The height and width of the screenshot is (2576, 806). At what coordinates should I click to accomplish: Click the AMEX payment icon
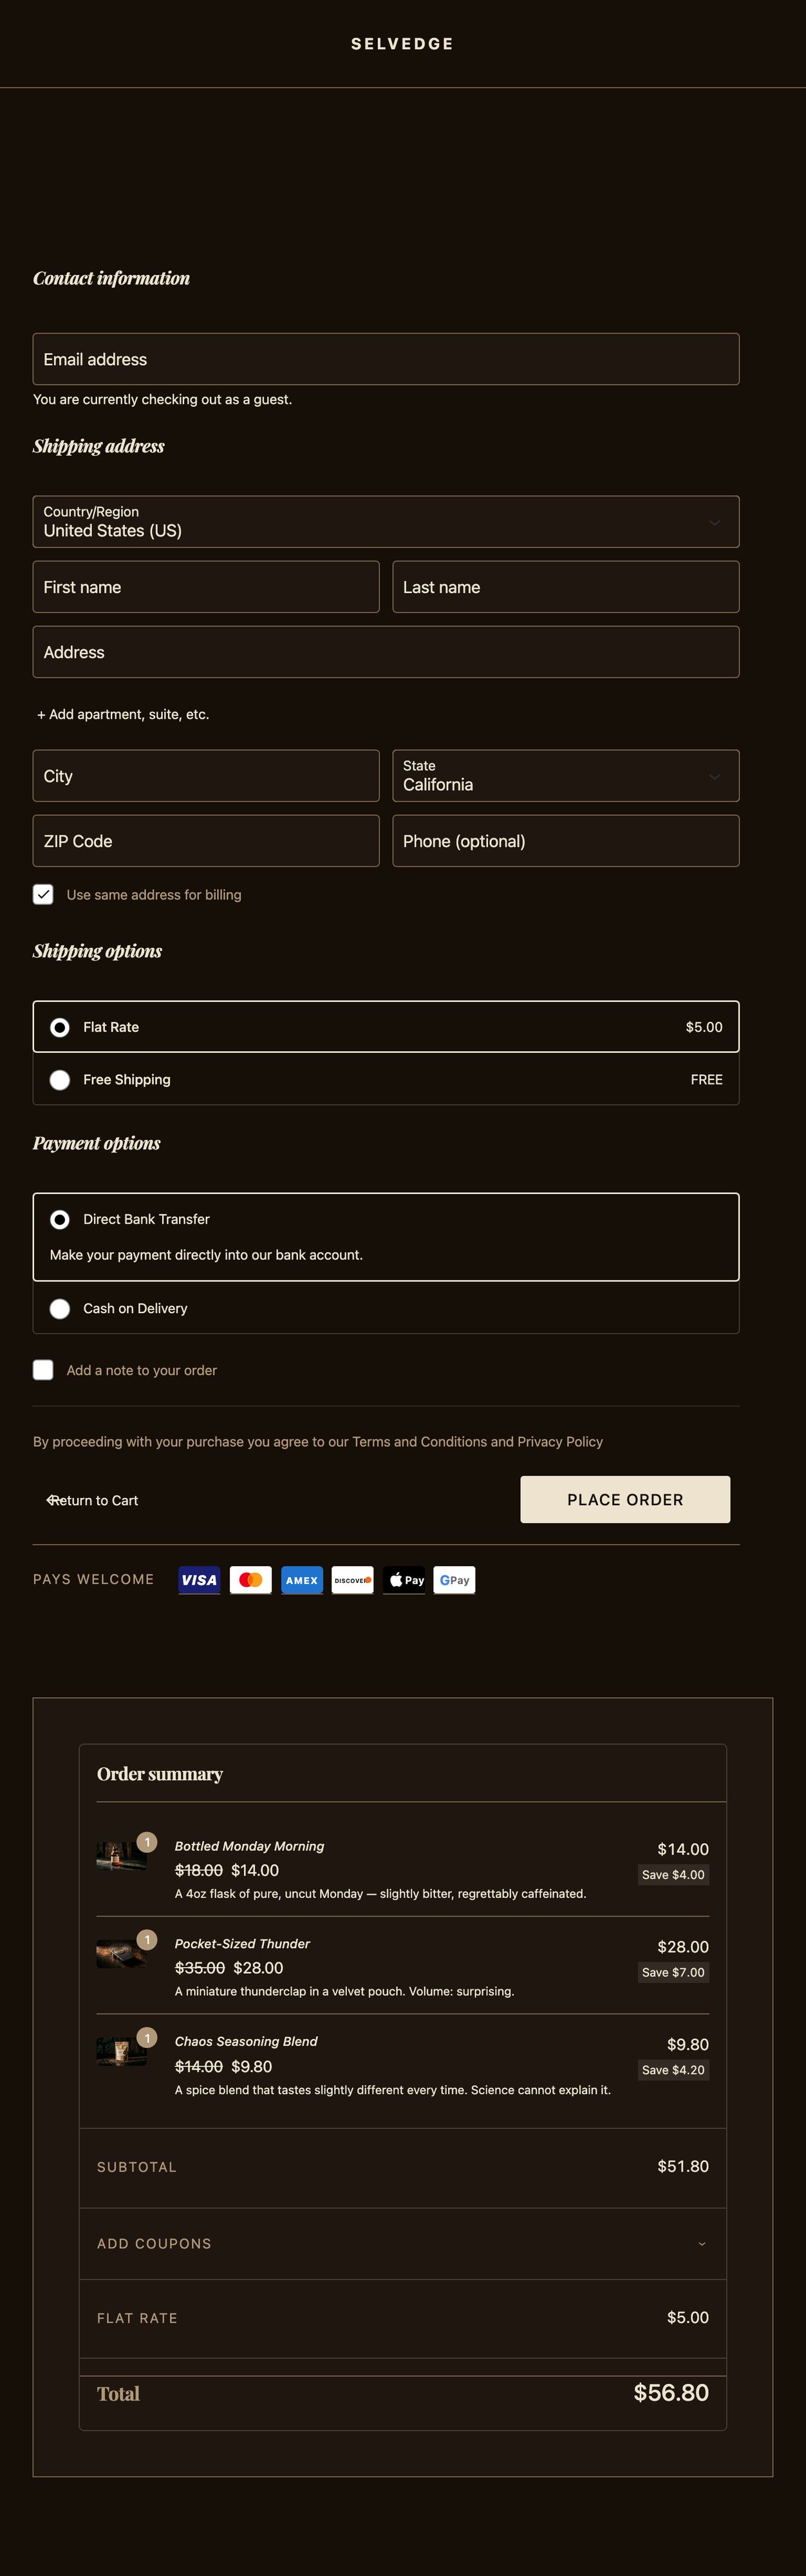pos(302,1580)
